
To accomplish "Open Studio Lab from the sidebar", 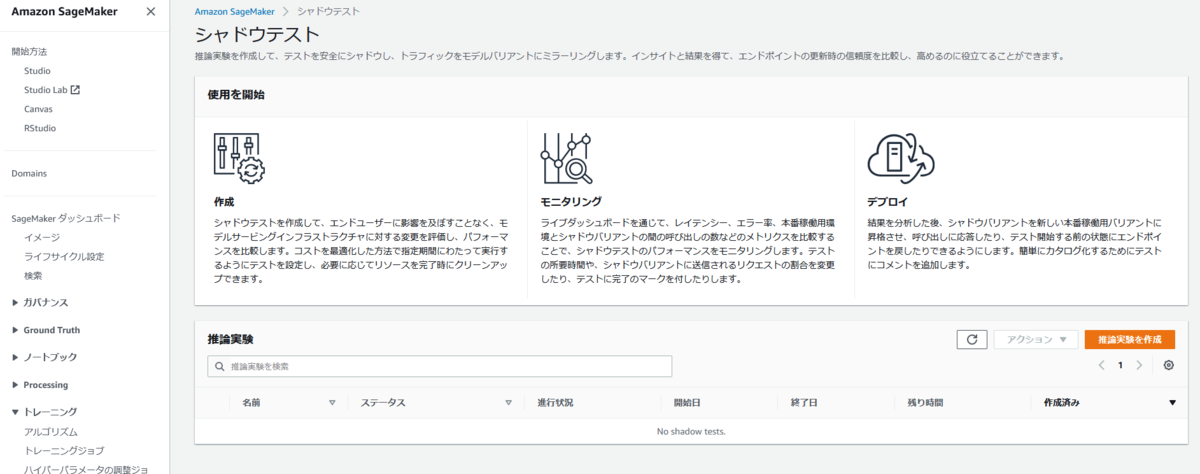I will pos(45,90).
